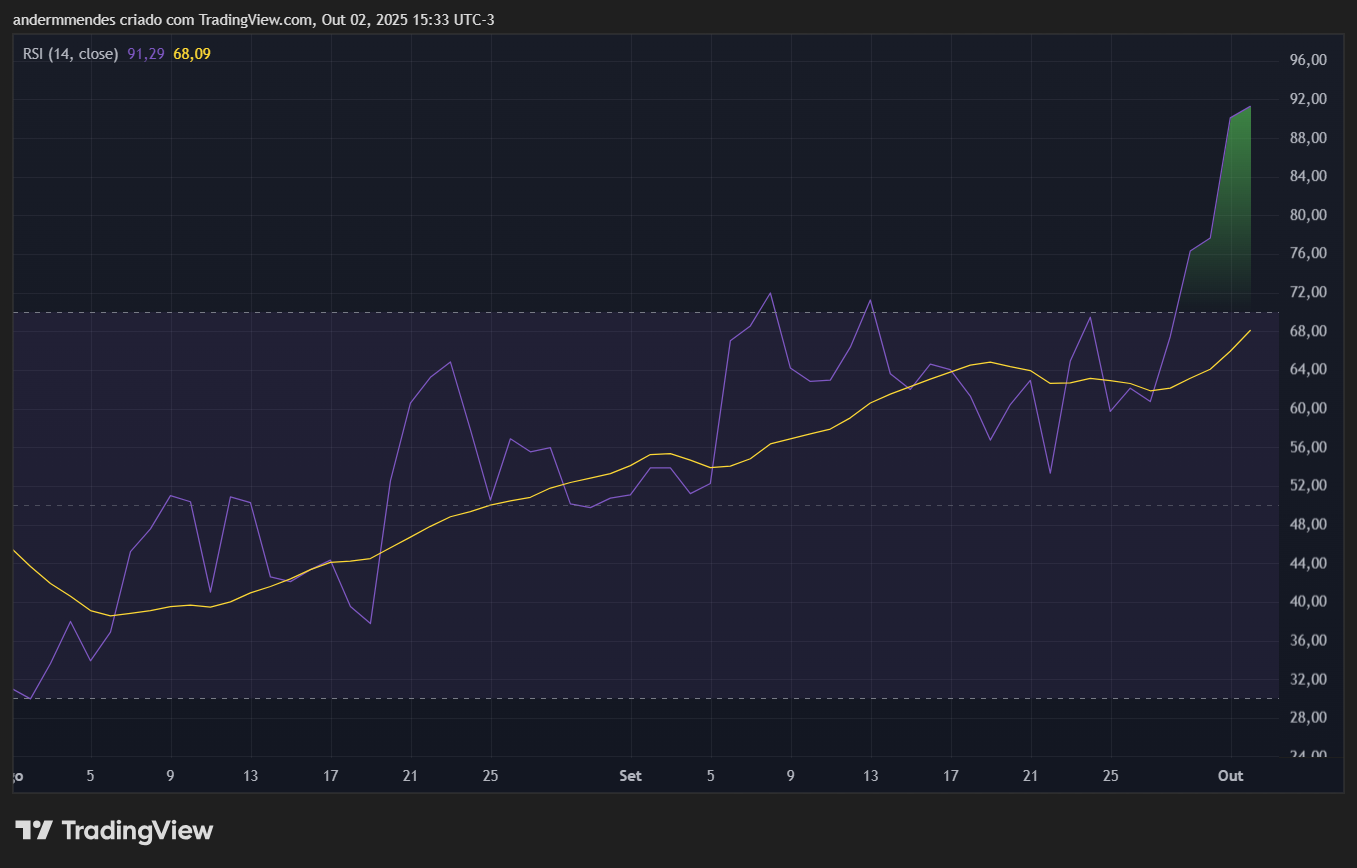The width and height of the screenshot is (1357, 868).
Task: Click the first '5' date on time axis
Action: (x=91, y=776)
